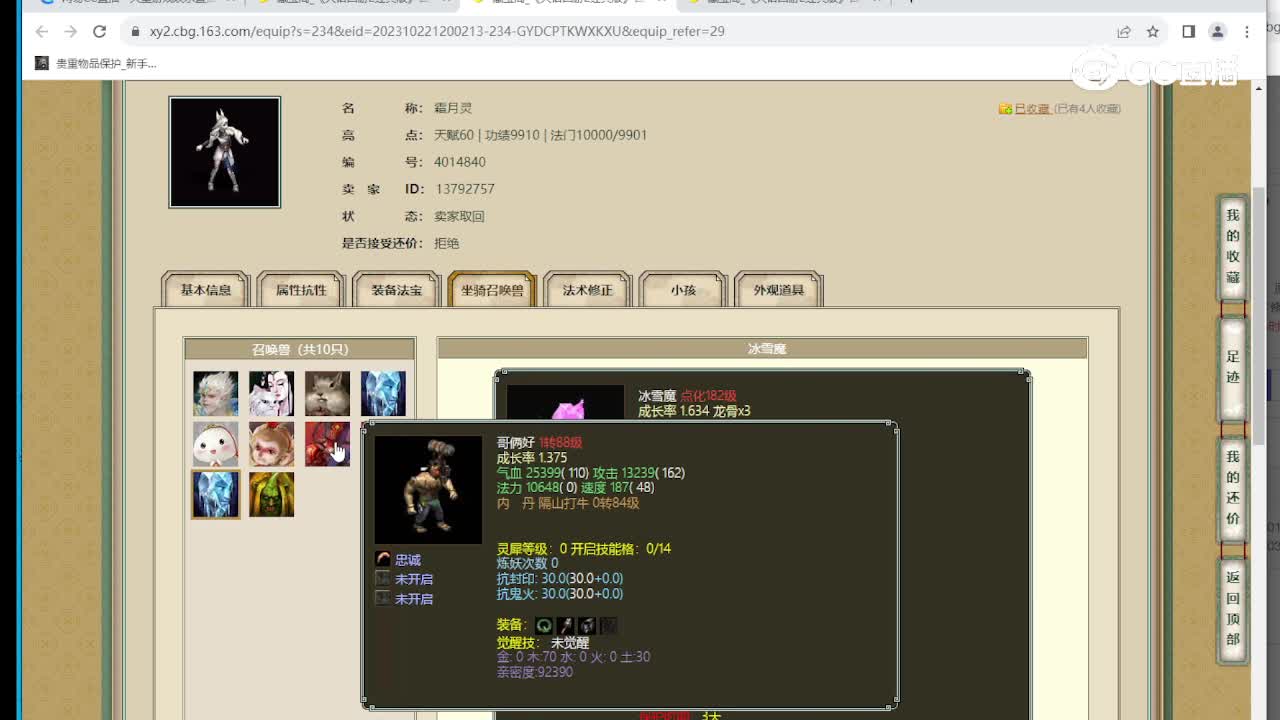
Task: Open the share page icon
Action: (x=1124, y=32)
